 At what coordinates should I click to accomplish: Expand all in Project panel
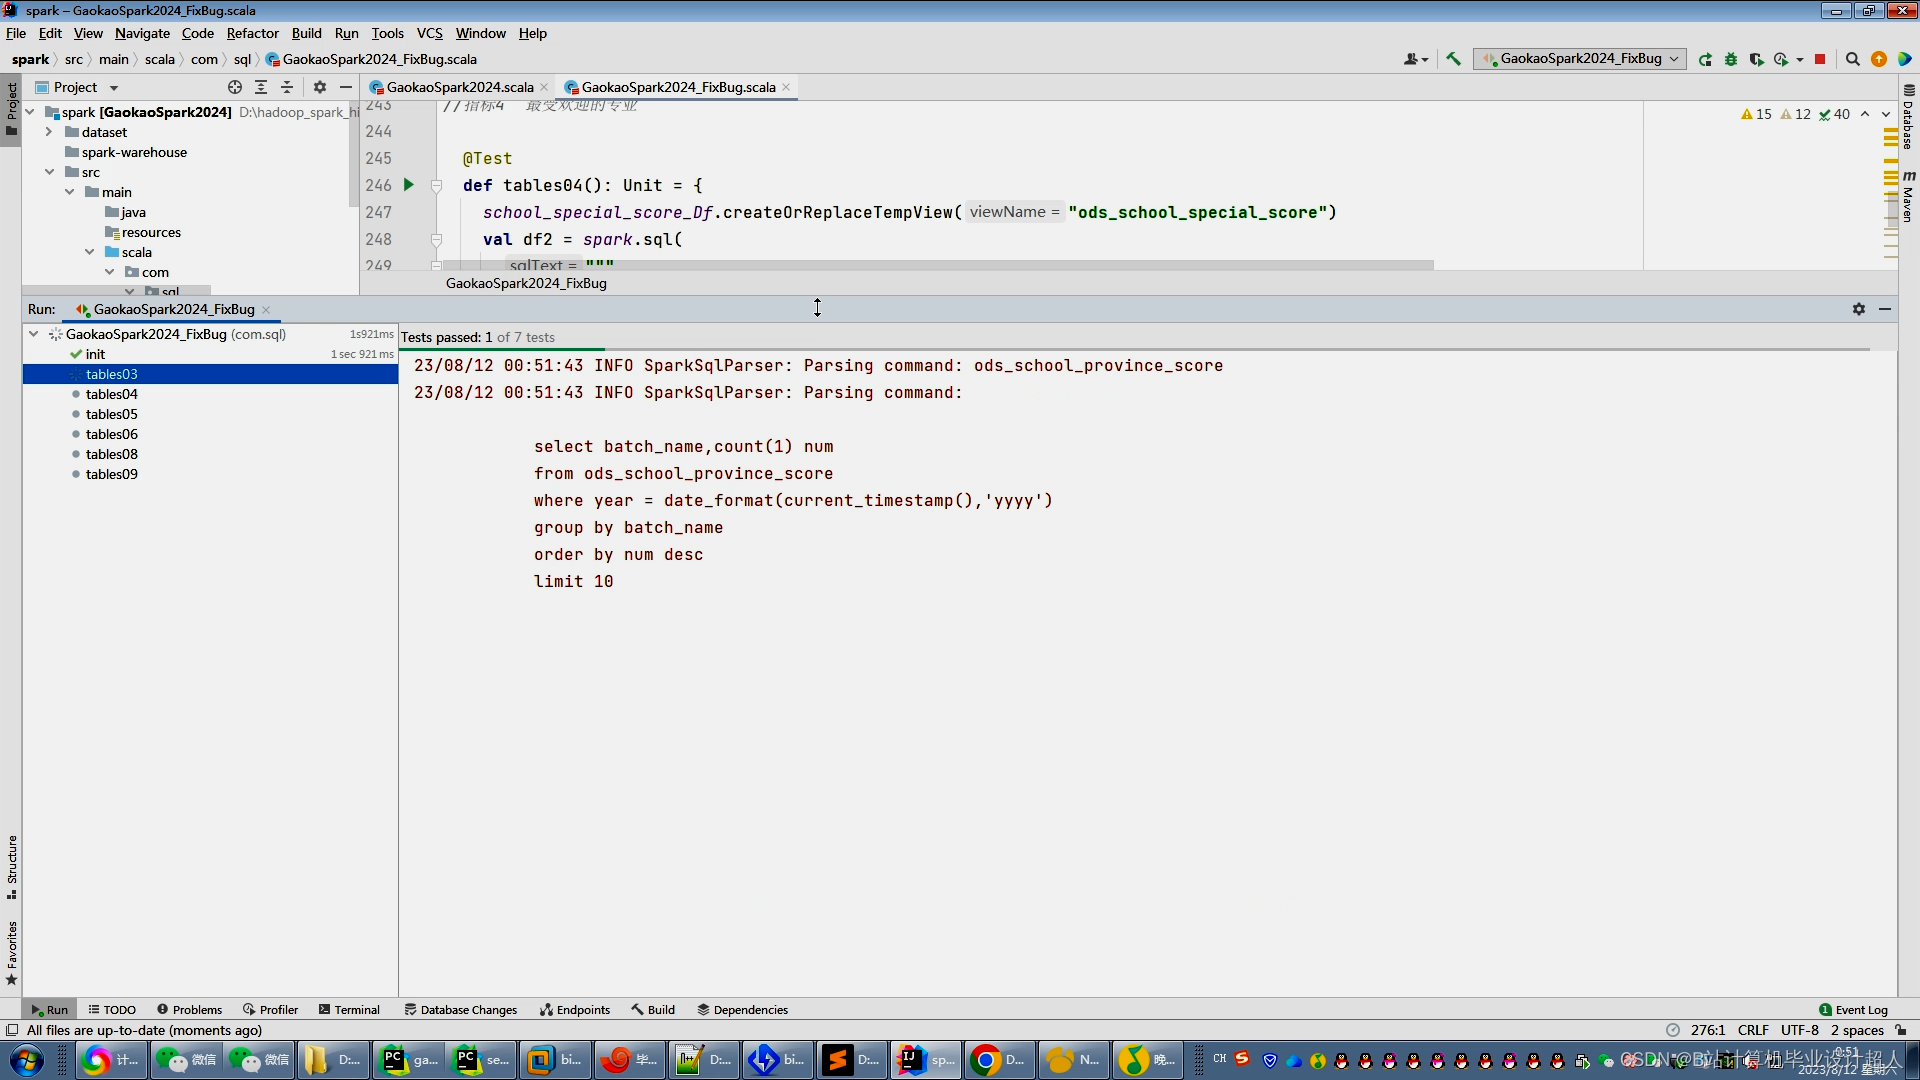pos(261,87)
